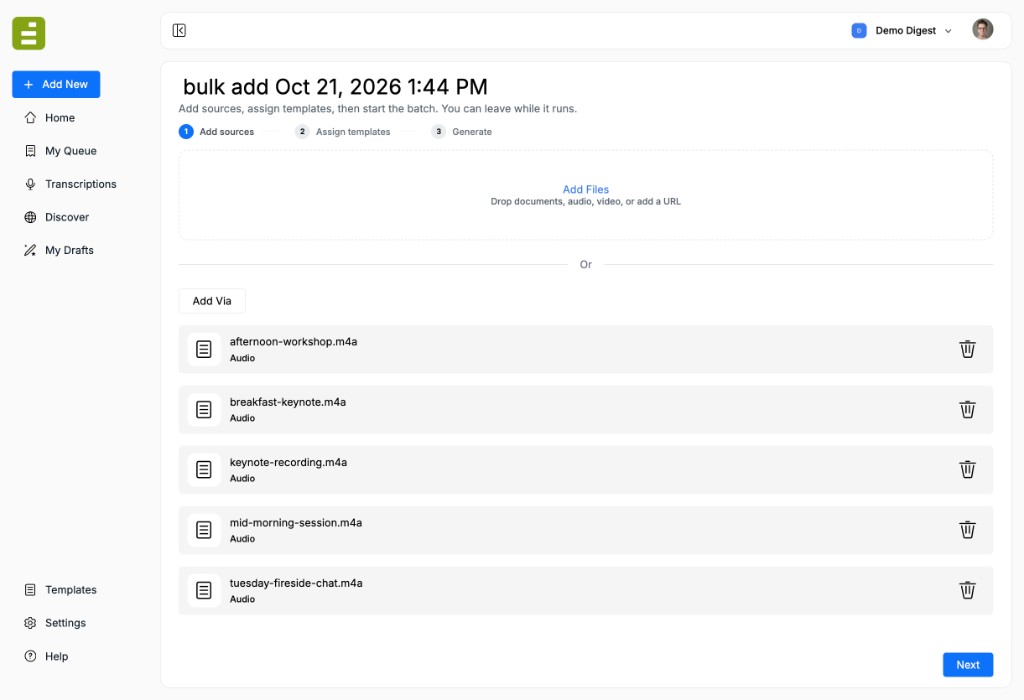Select the tuesday-fireside-chat.m4a file name

[296, 583]
